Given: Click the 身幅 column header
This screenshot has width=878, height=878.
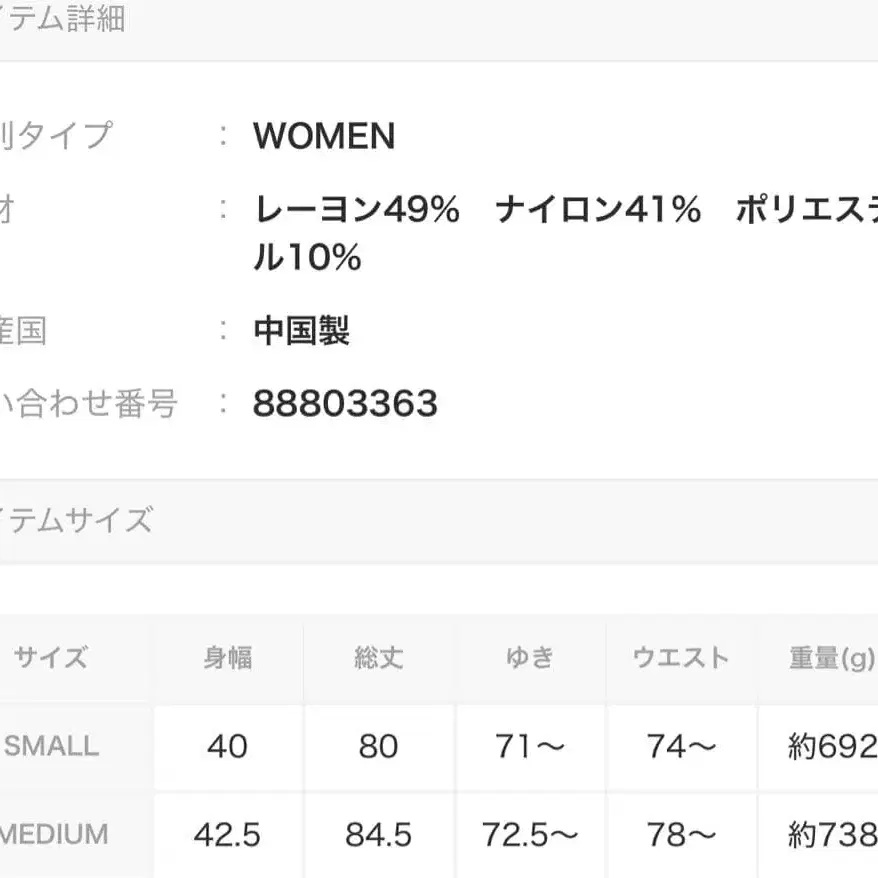Looking at the screenshot, I should click(x=228, y=658).
